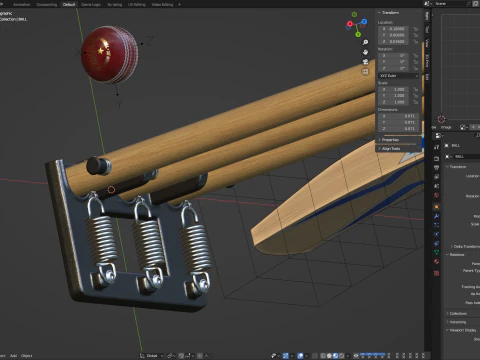This screenshot has height=360, width=480.
Task: Open the XYZ Euler rotation mode dropdown
Action: pyautogui.click(x=399, y=76)
